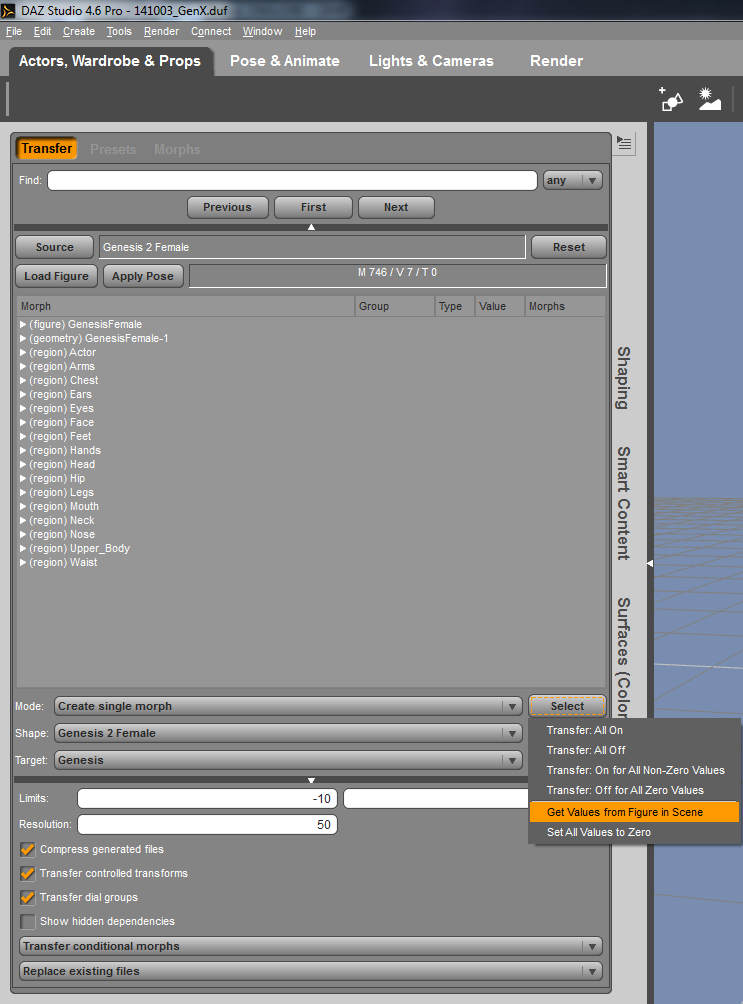The width and height of the screenshot is (743, 1004).
Task: Open the File menu
Action: pyautogui.click(x=13, y=31)
